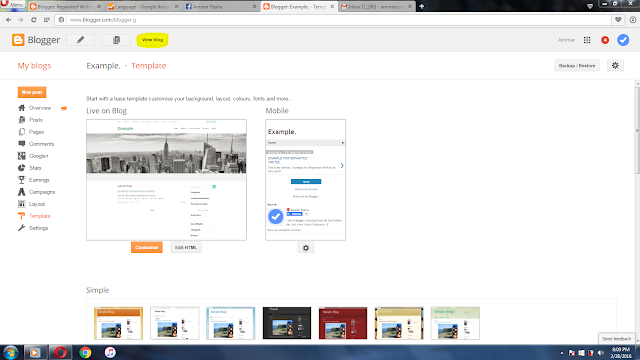The width and height of the screenshot is (640, 360).
Task: Click the Mobile template preview
Action: pyautogui.click(x=305, y=180)
